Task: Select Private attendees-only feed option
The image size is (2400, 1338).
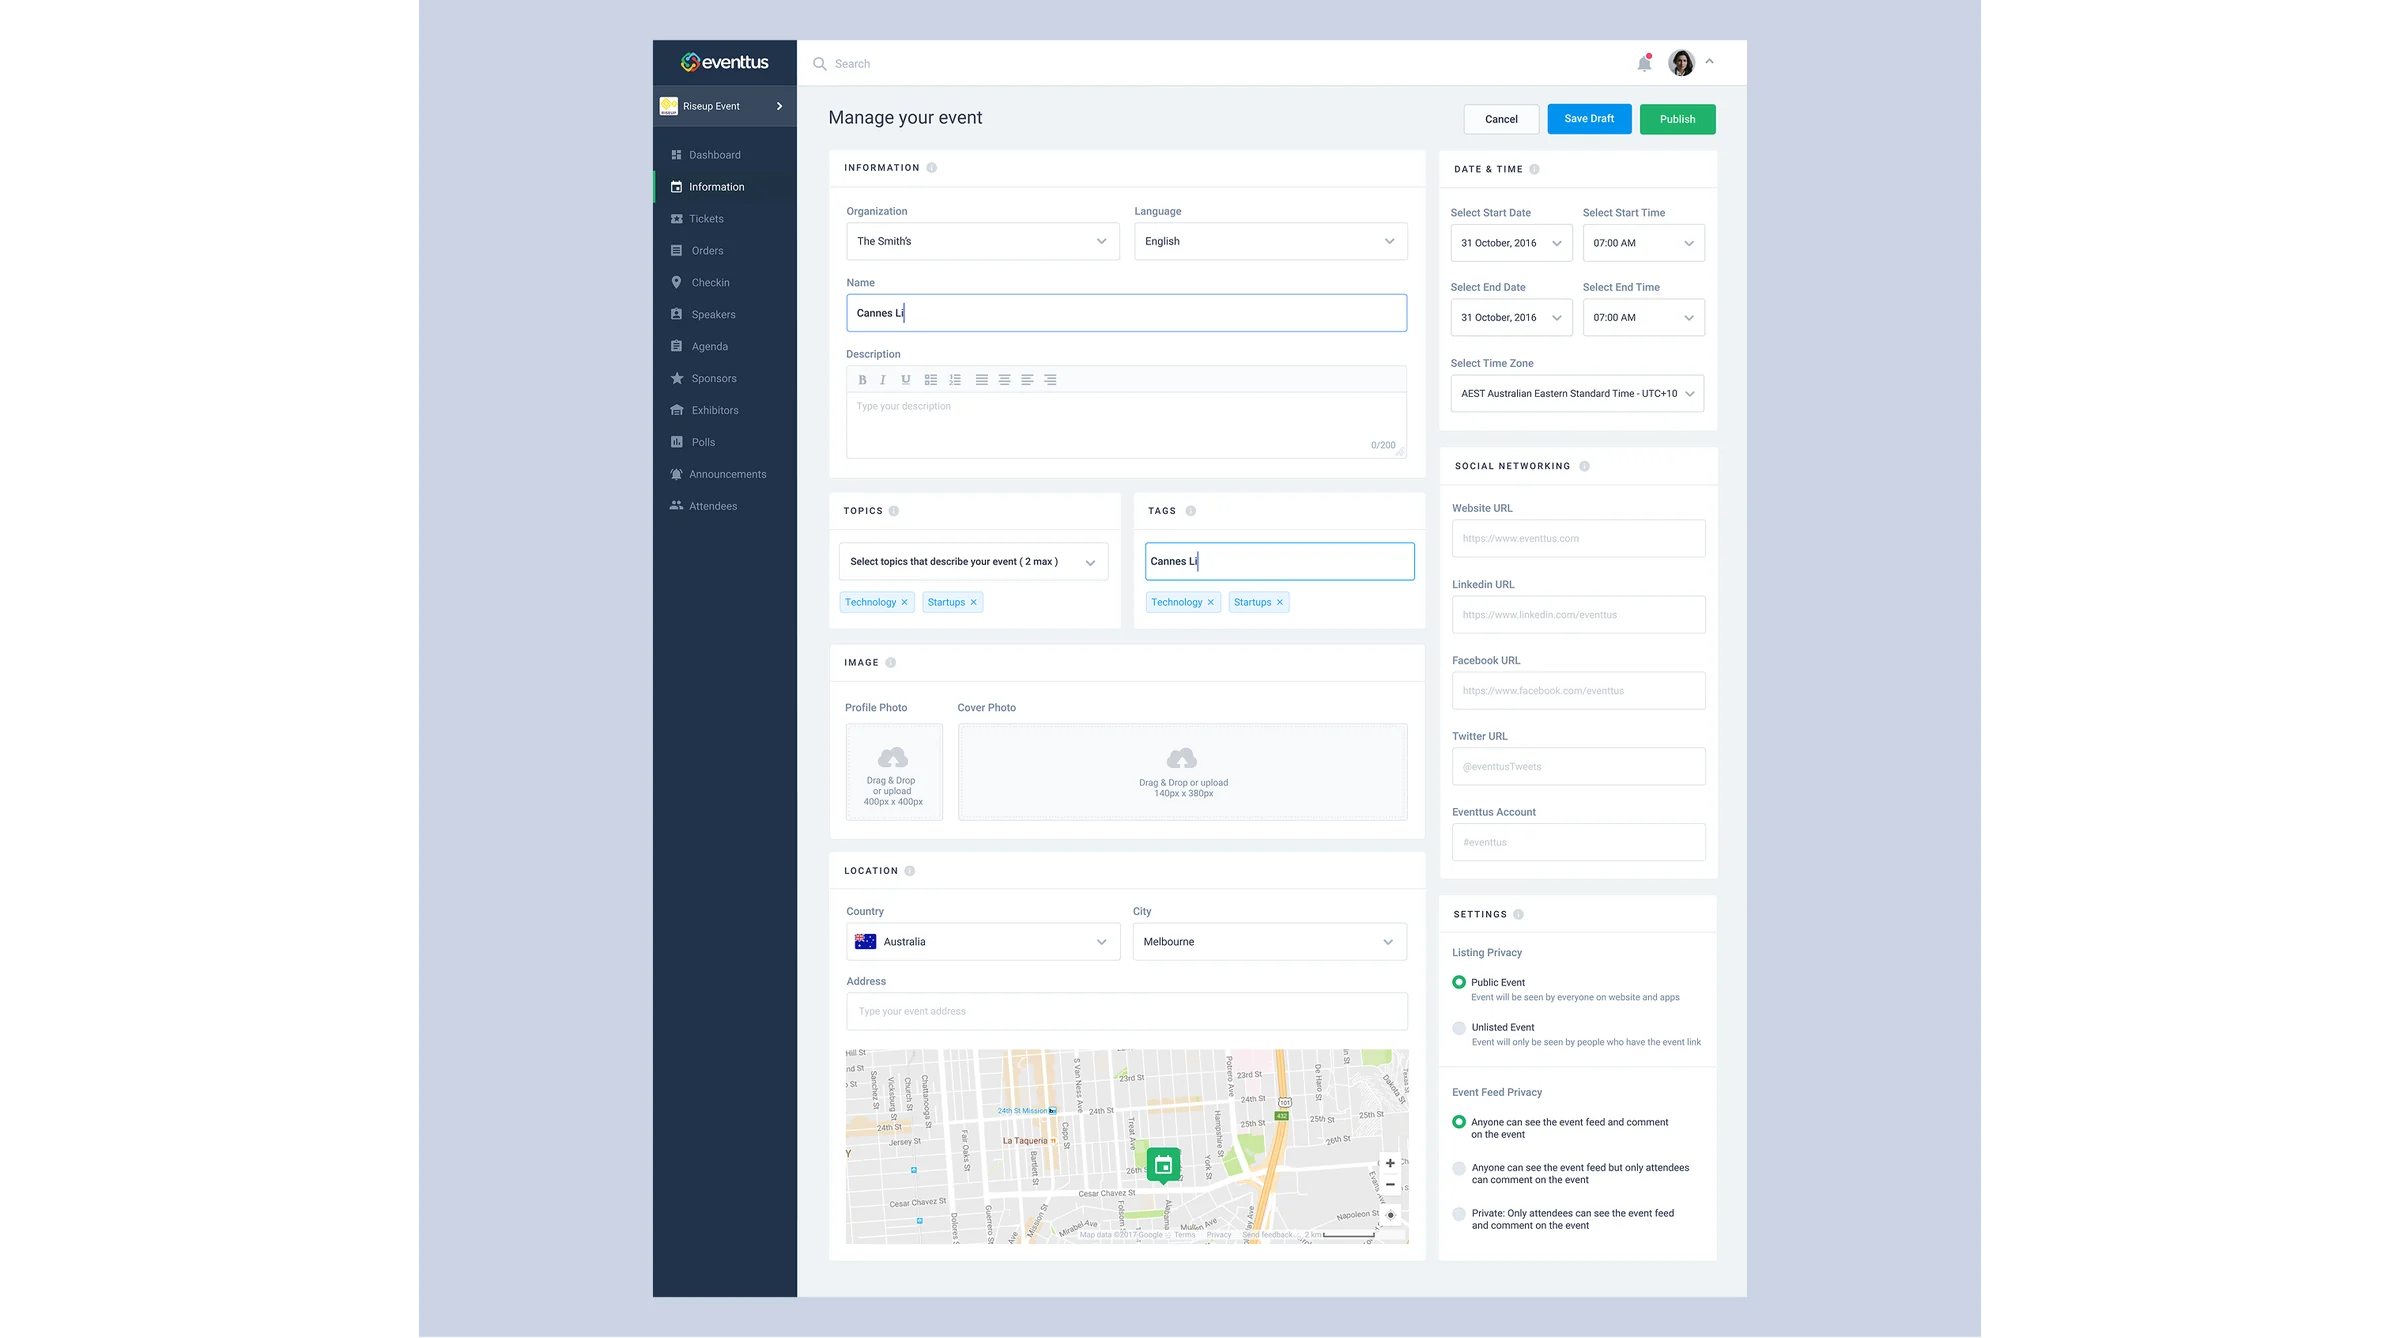Action: (x=1459, y=1214)
